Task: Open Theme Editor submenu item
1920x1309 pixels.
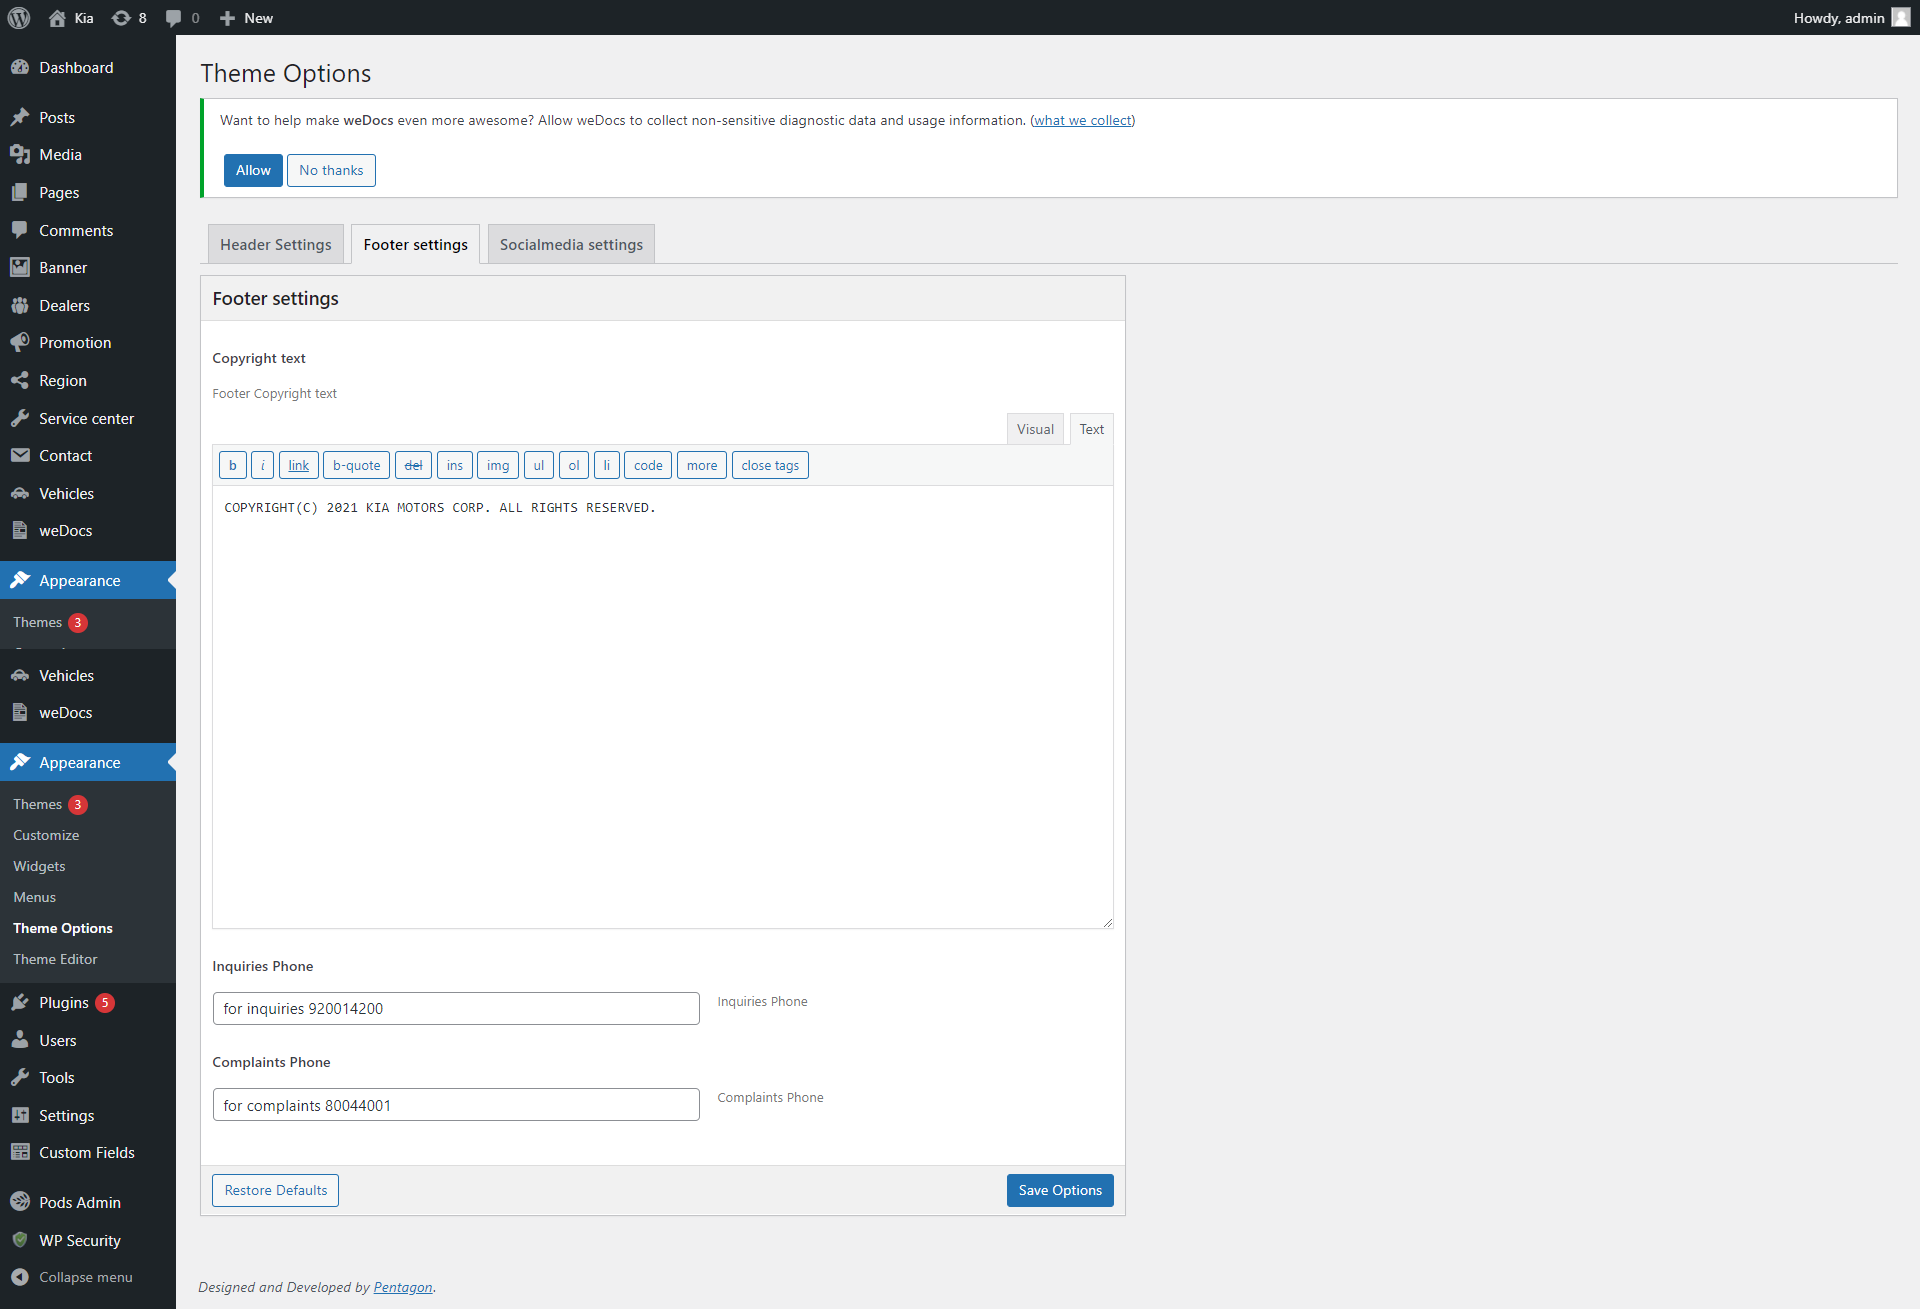Action: (55, 959)
